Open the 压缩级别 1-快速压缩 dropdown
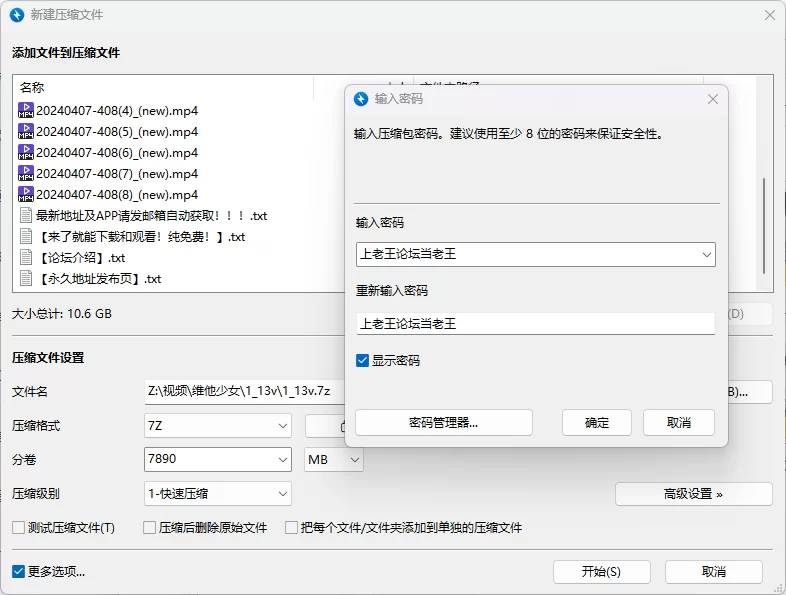The height and width of the screenshot is (595, 786). coord(283,494)
